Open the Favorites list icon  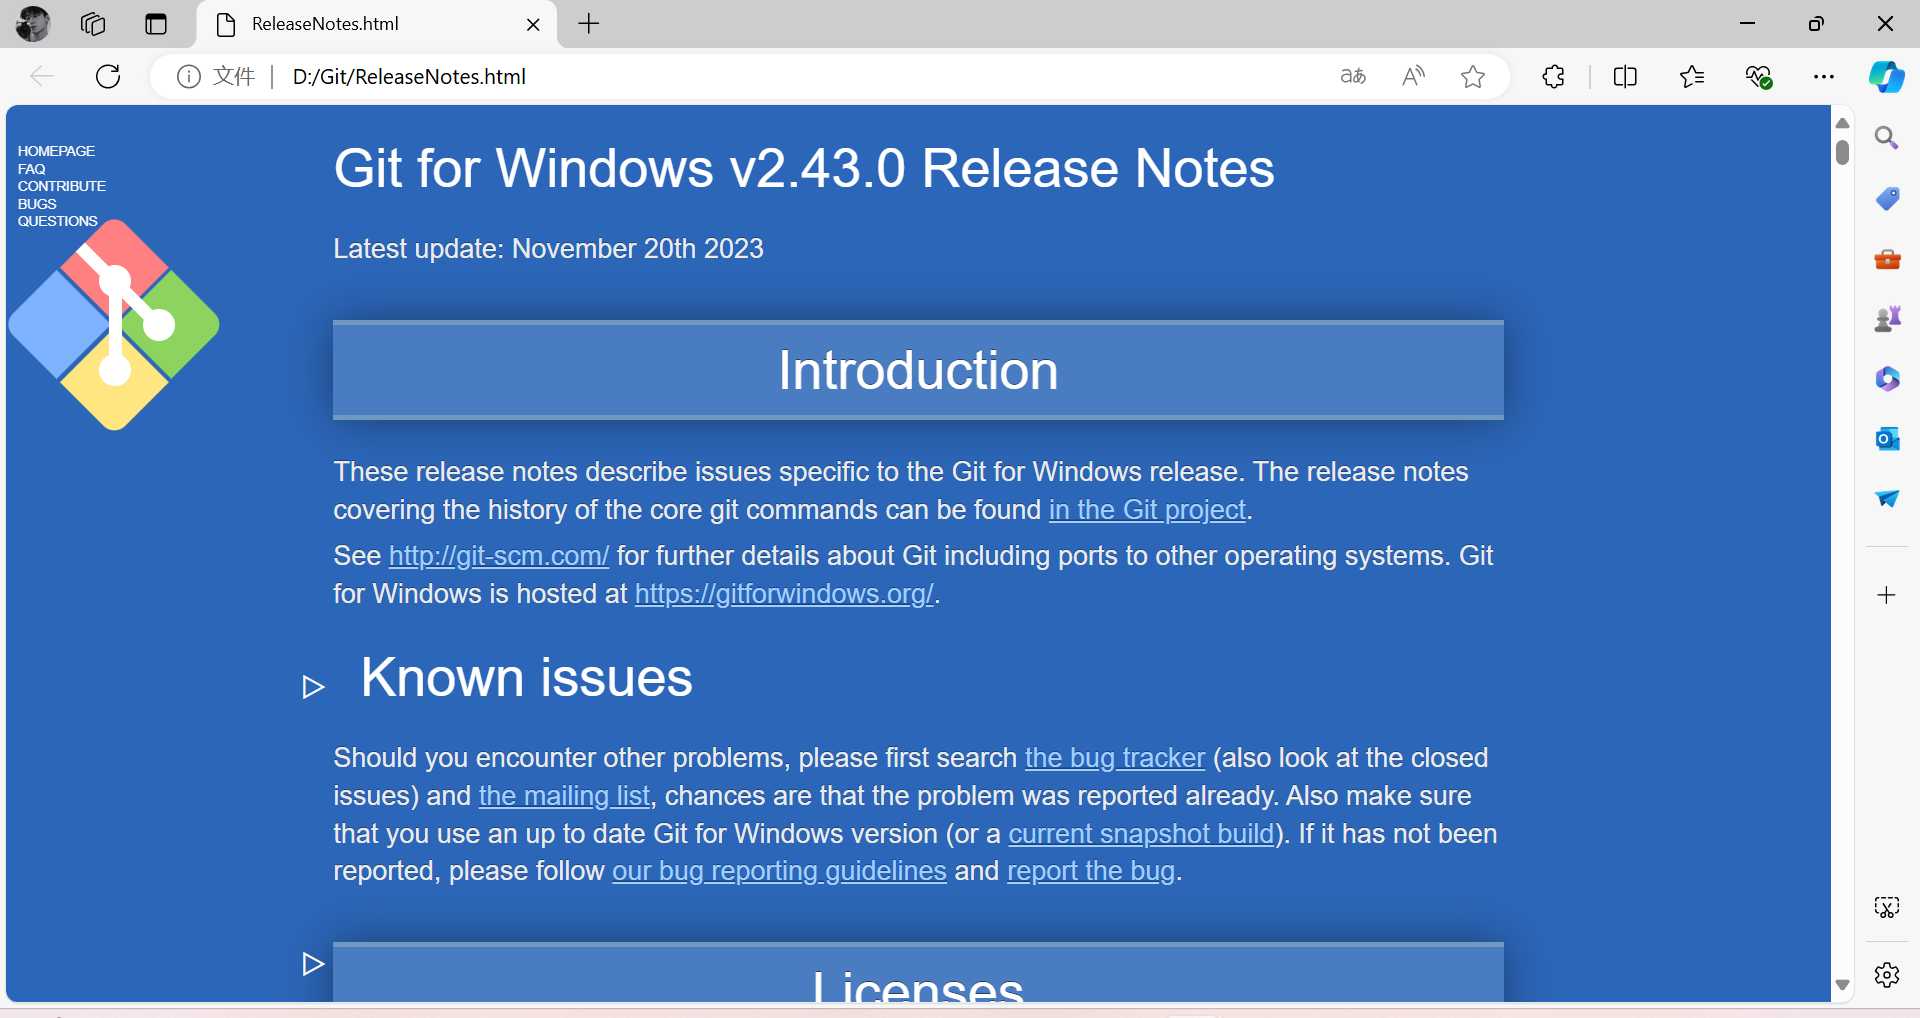(1692, 77)
